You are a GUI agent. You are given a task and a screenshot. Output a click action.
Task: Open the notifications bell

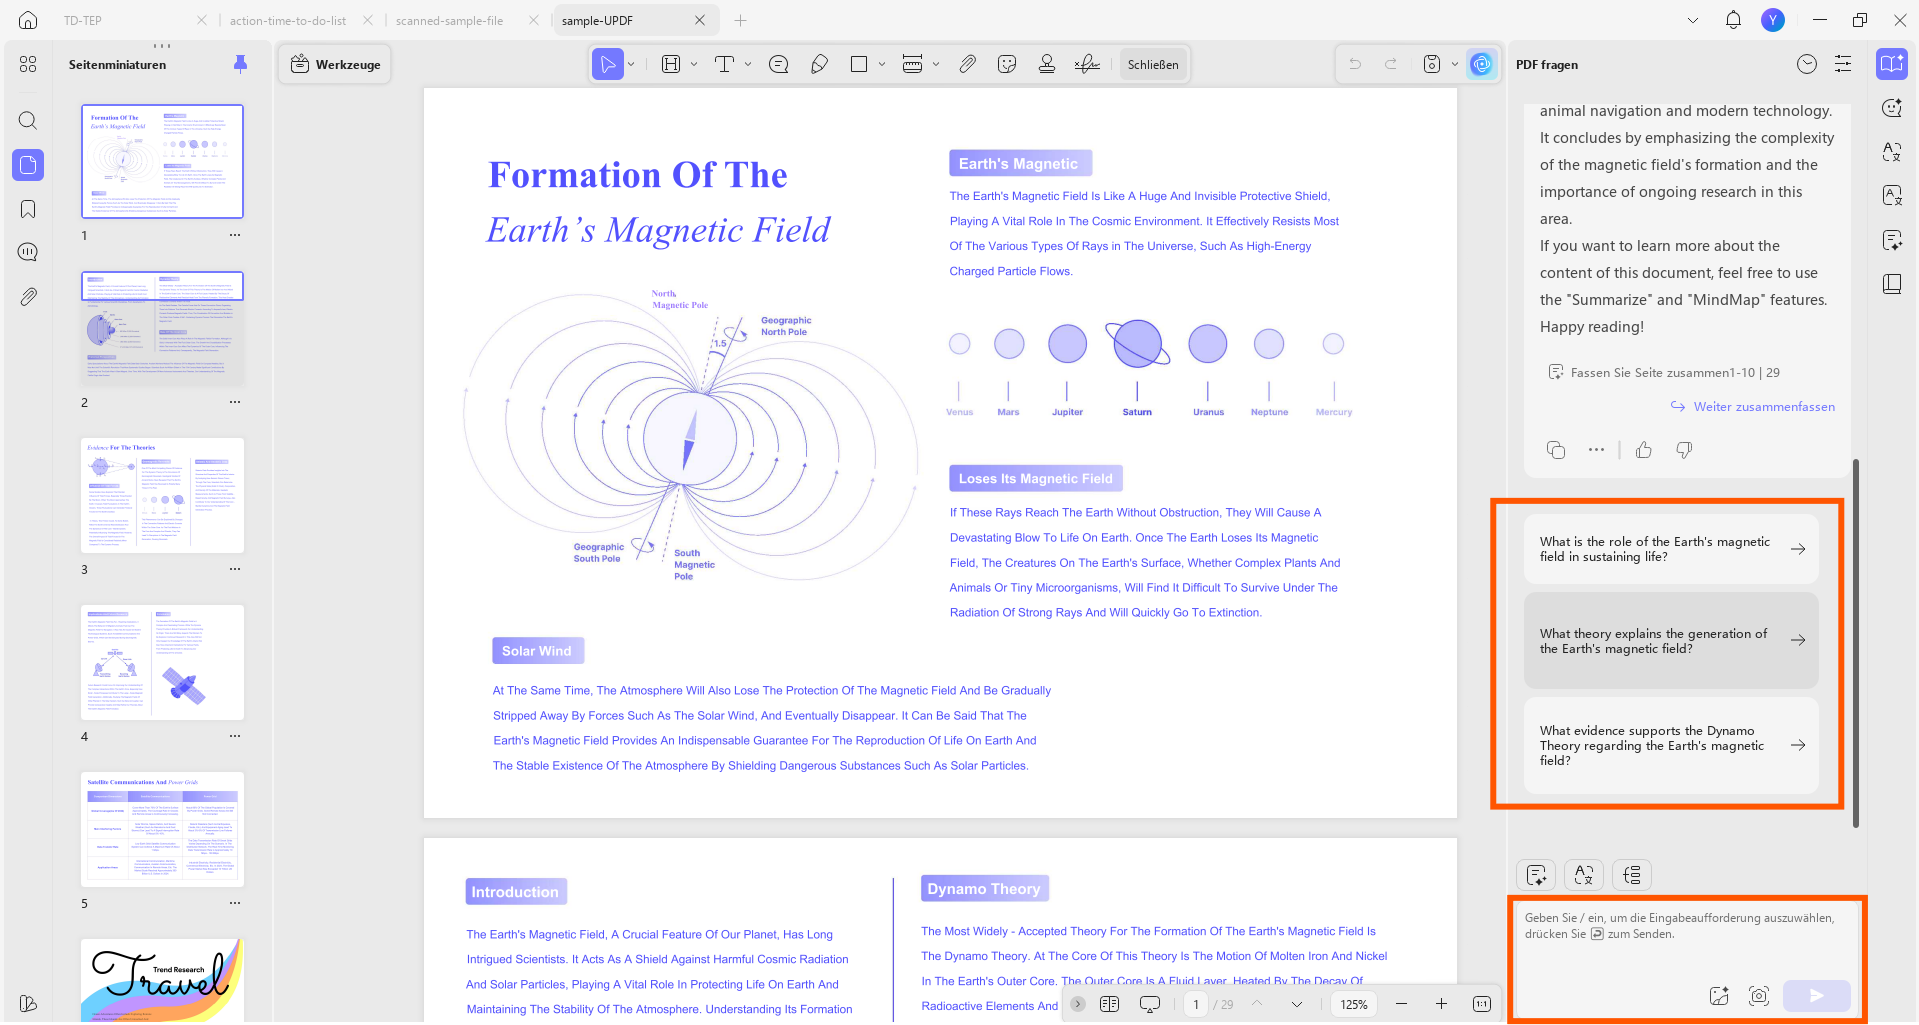(x=1733, y=20)
